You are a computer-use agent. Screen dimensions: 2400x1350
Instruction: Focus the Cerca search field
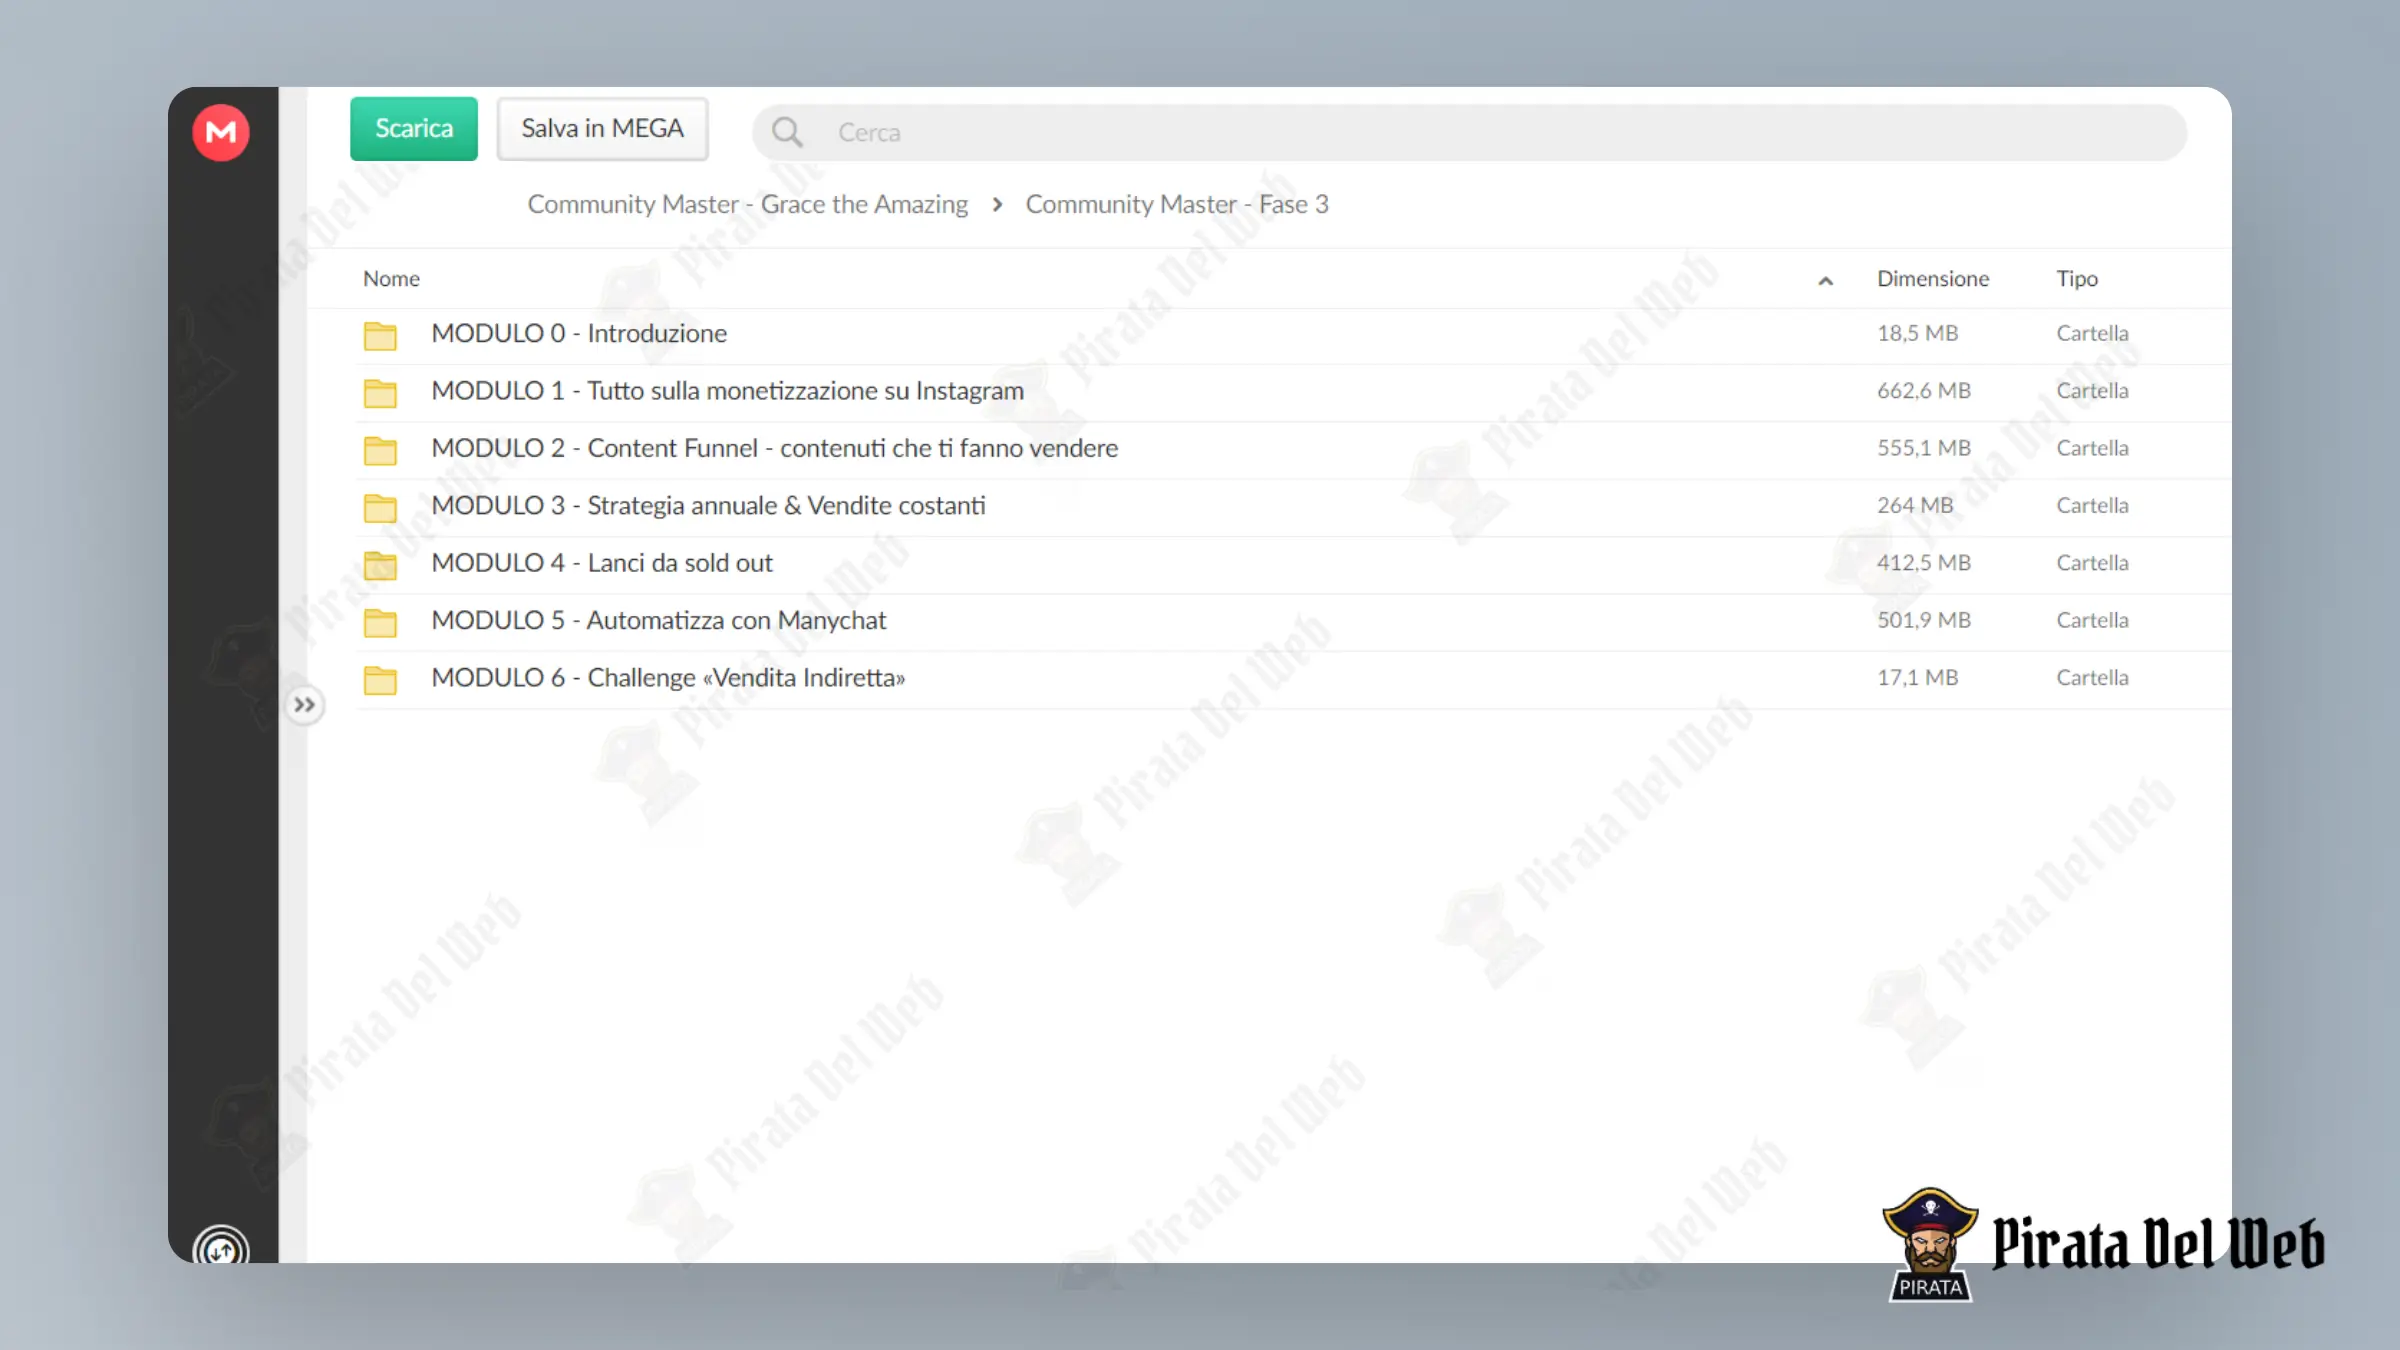point(1469,132)
